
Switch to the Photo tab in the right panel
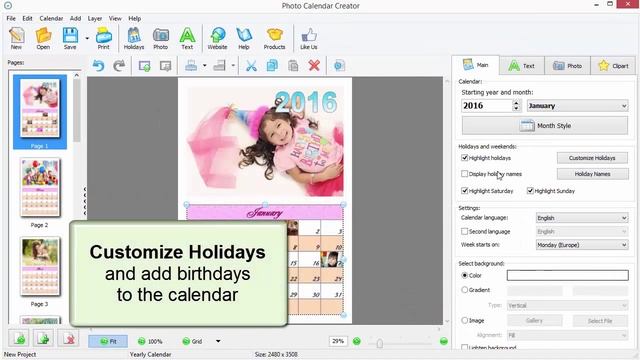tap(567, 66)
